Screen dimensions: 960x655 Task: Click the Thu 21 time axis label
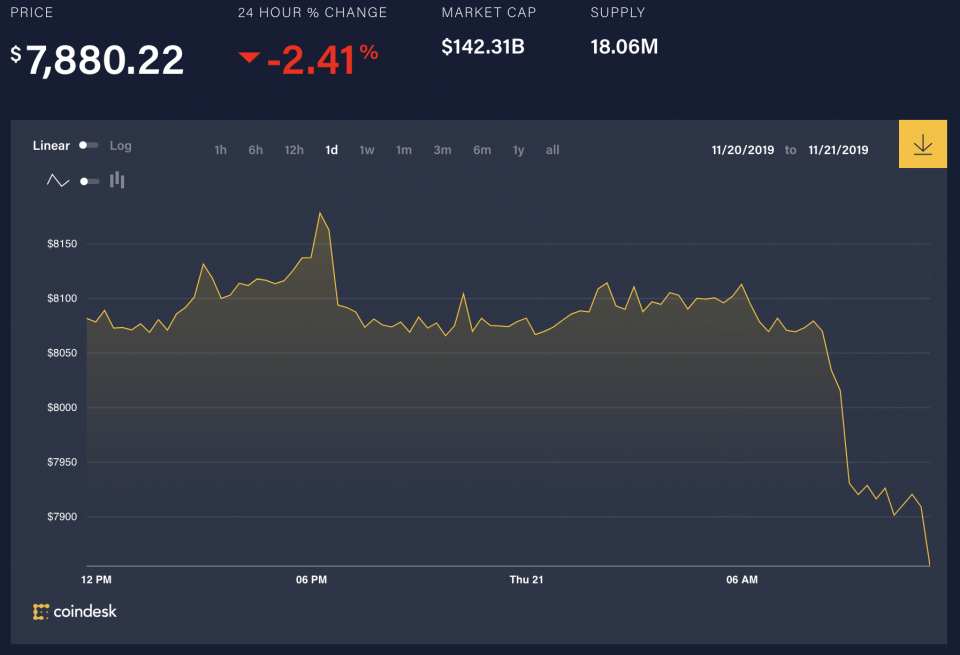click(527, 579)
